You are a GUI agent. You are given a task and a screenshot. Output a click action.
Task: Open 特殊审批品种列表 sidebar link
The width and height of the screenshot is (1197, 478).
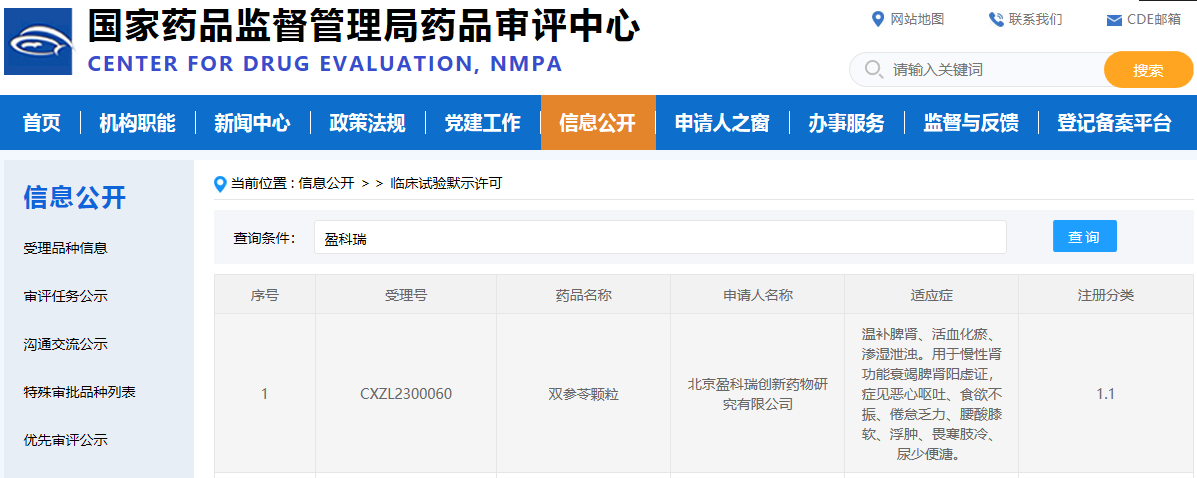tap(79, 392)
